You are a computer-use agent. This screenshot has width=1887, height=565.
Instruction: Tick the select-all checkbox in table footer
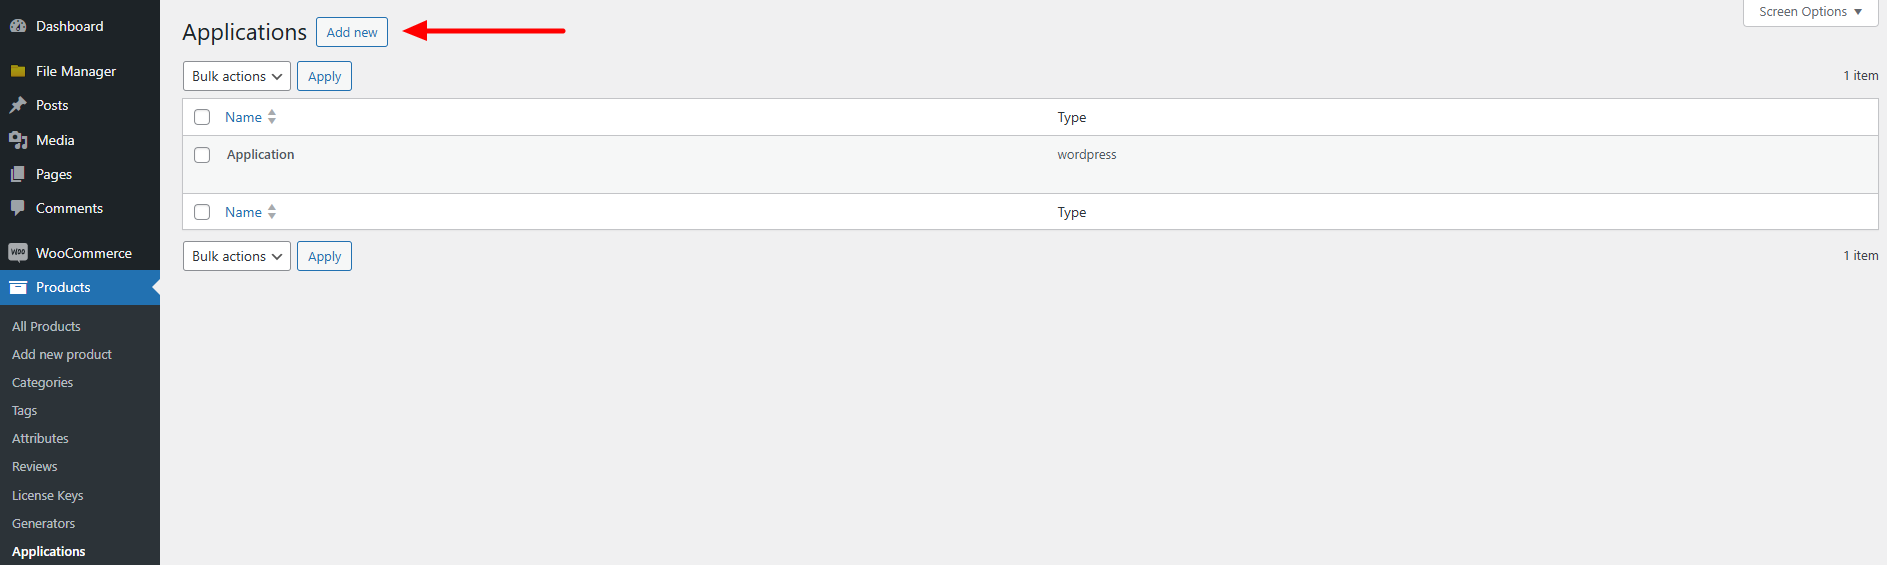[x=202, y=212]
